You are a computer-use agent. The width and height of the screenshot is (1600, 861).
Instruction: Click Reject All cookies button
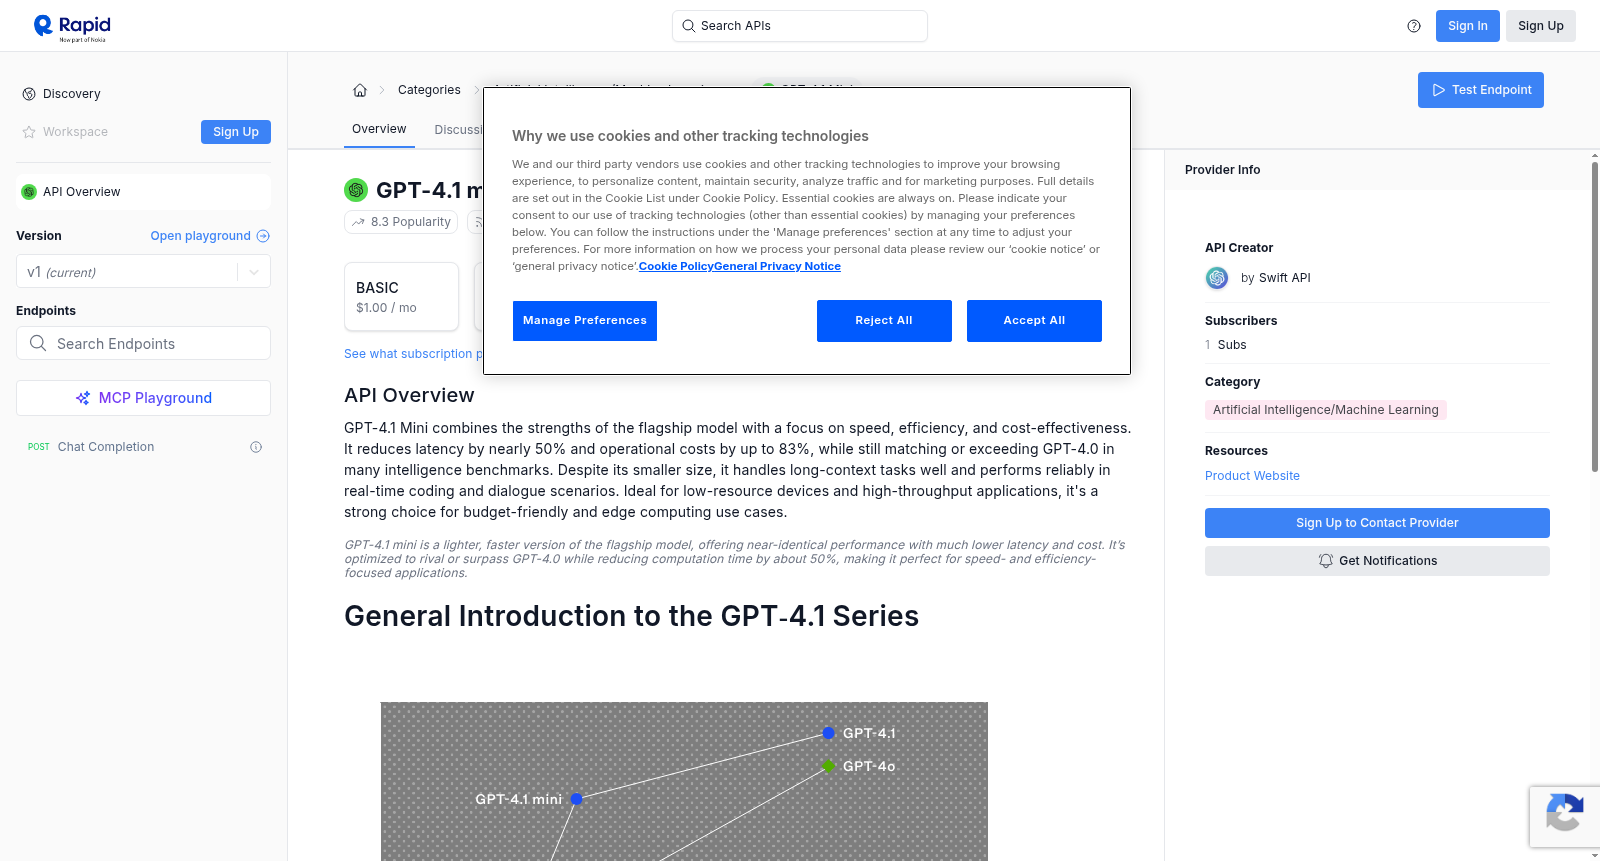click(884, 321)
